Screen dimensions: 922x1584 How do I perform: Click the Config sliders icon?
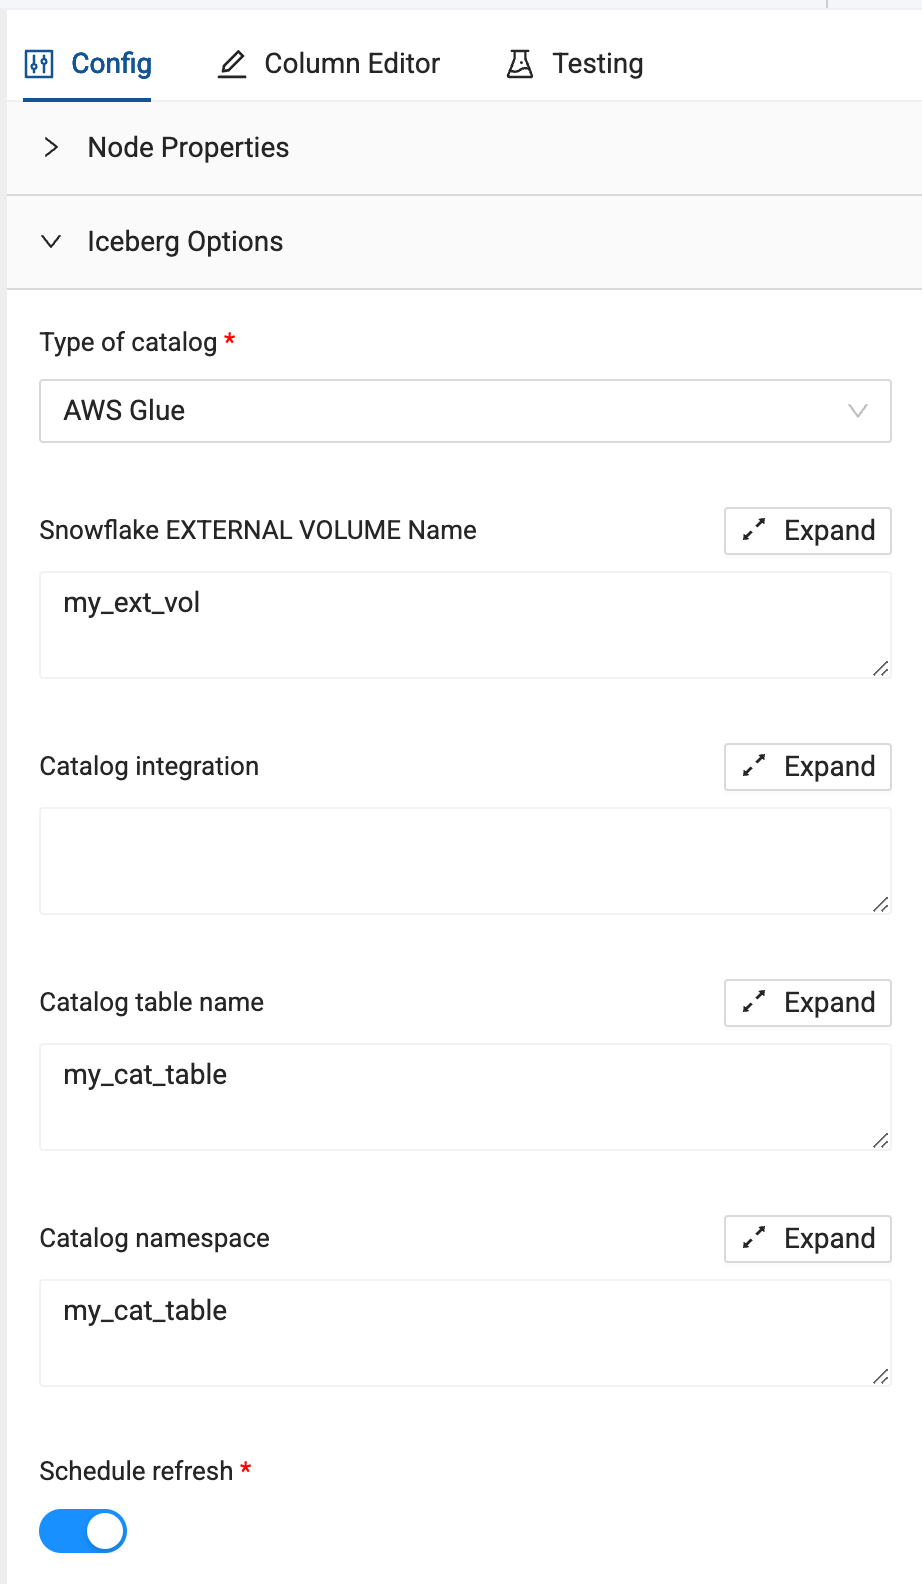pyautogui.click(x=38, y=64)
